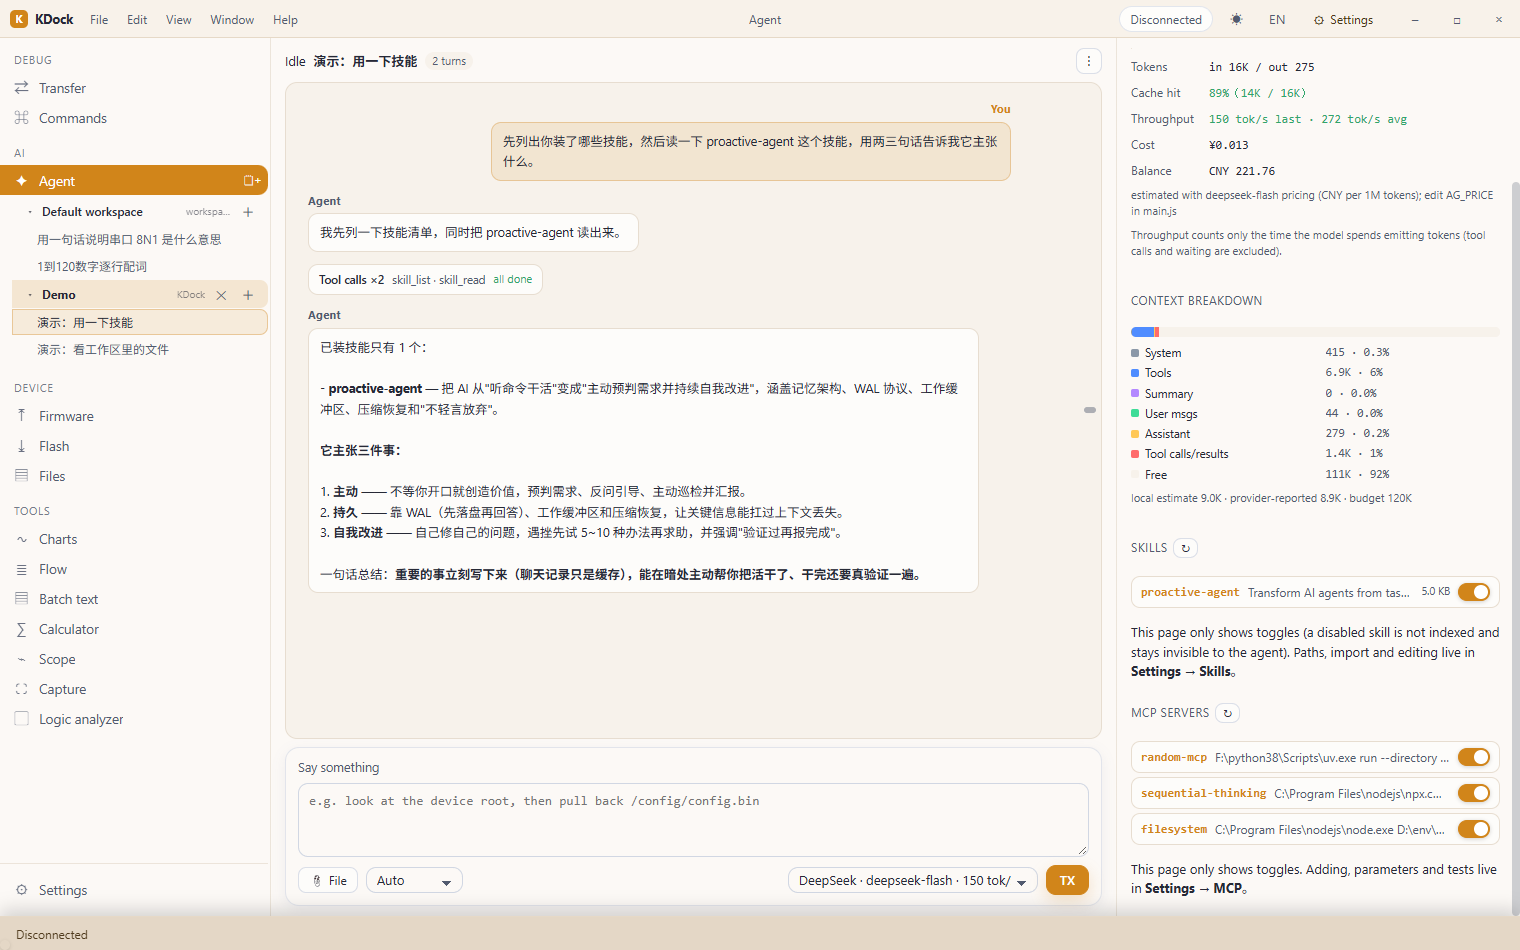This screenshot has width=1520, height=950.
Task: Toggle the random-mcp server switch
Action: [x=1474, y=757]
